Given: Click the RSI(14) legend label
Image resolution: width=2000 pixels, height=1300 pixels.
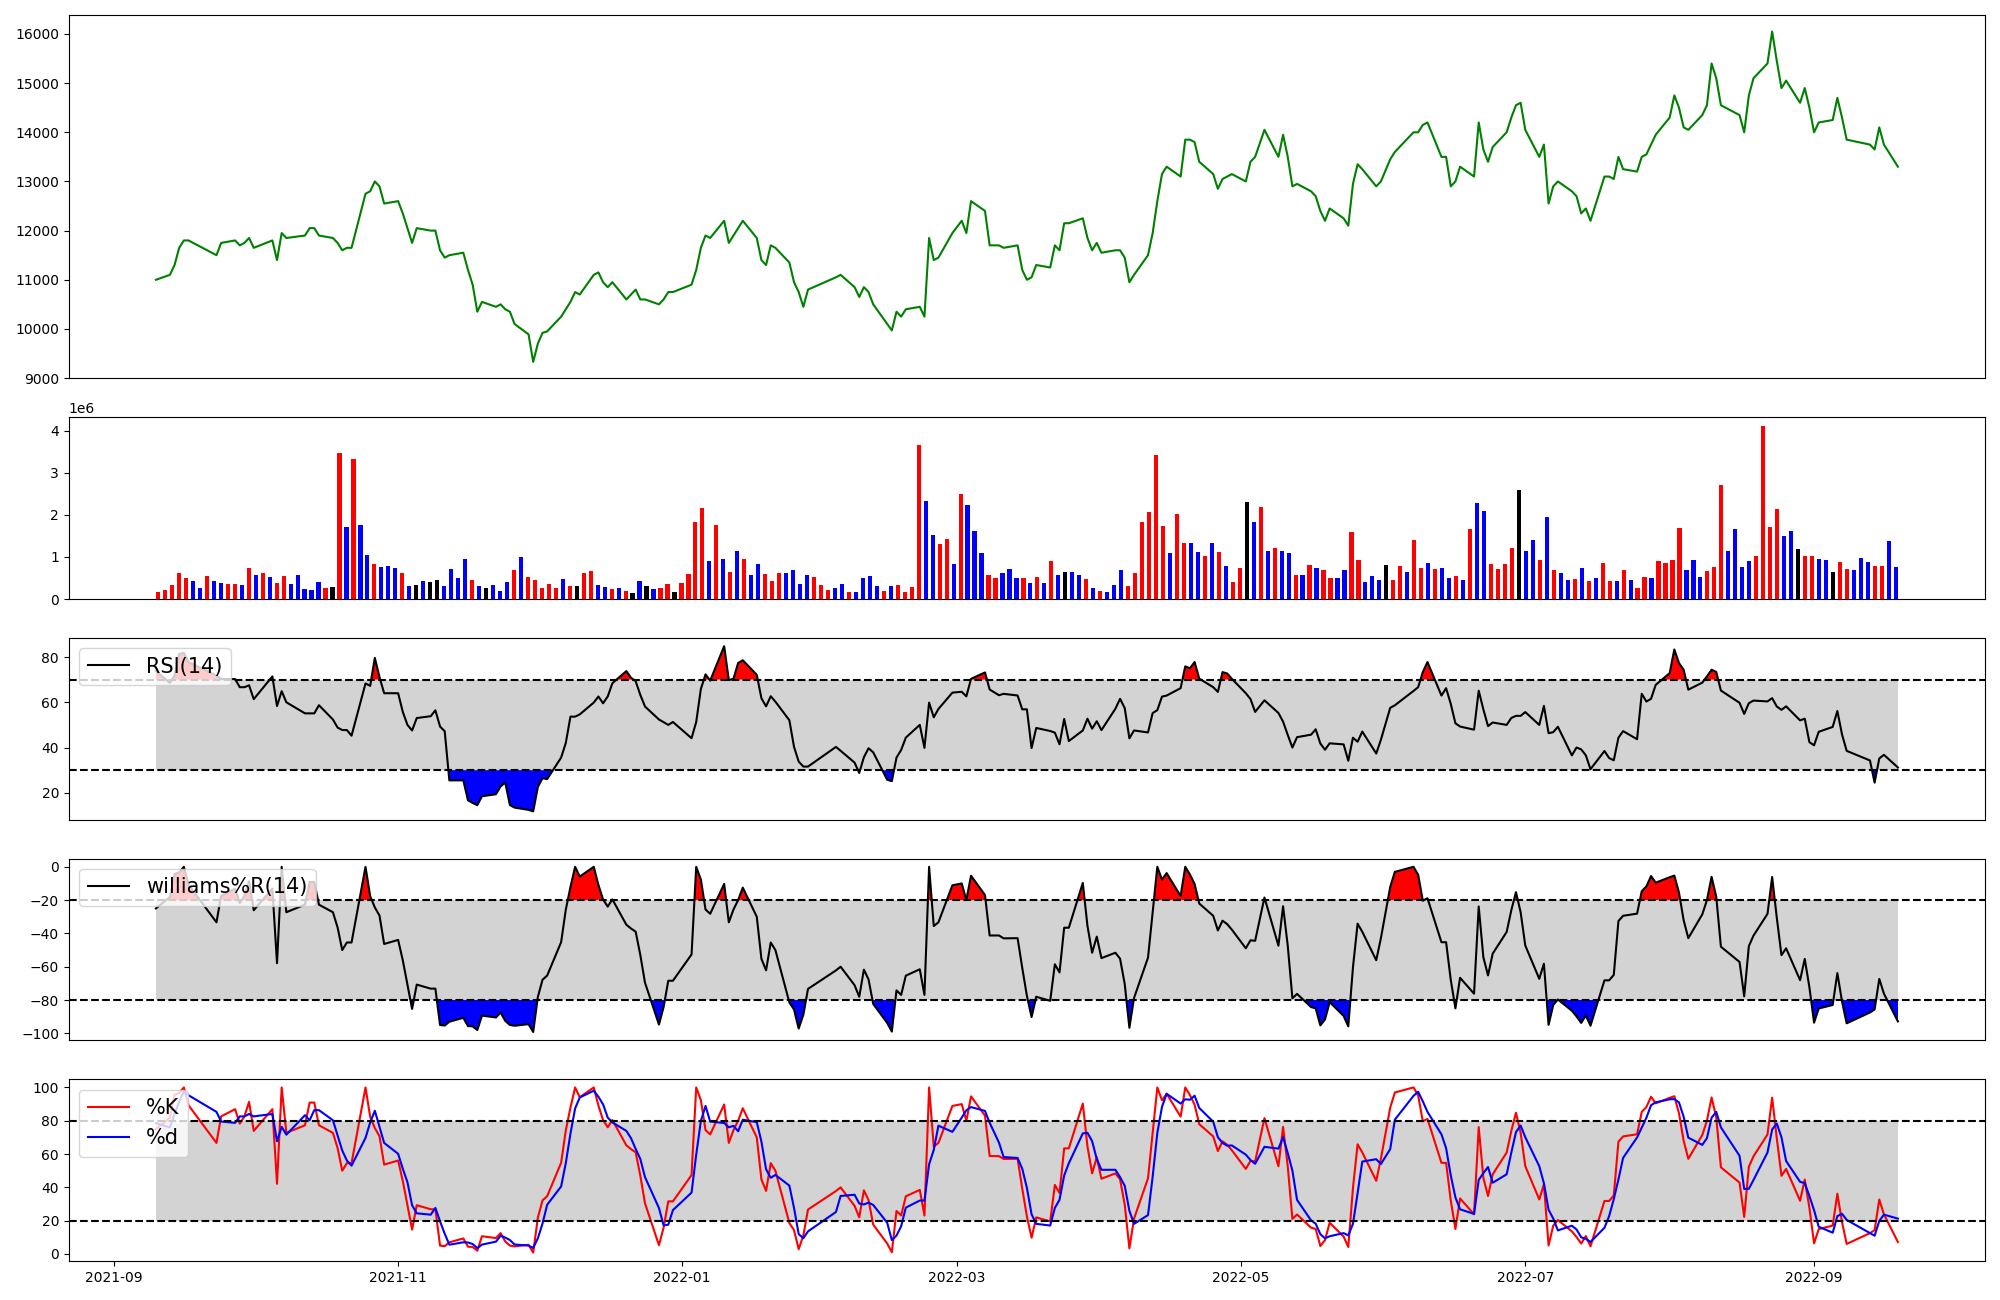Looking at the screenshot, I should (184, 666).
